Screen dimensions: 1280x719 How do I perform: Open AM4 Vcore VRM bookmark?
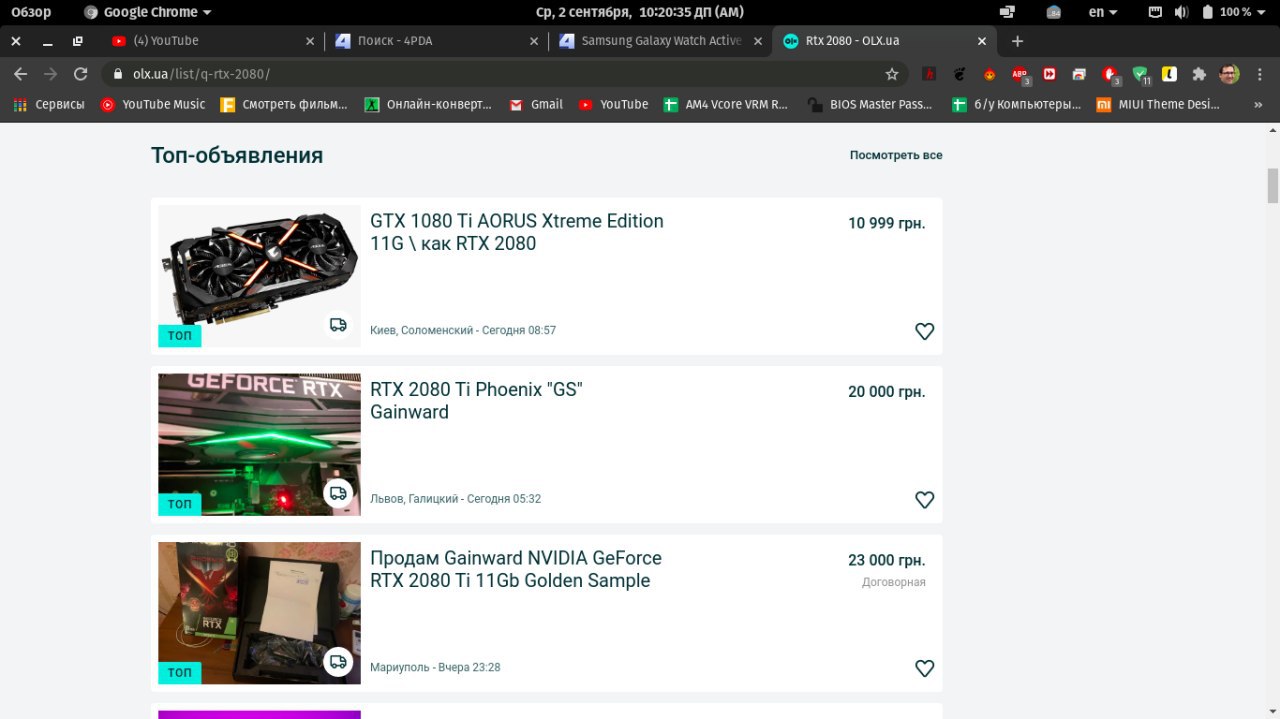[726, 104]
